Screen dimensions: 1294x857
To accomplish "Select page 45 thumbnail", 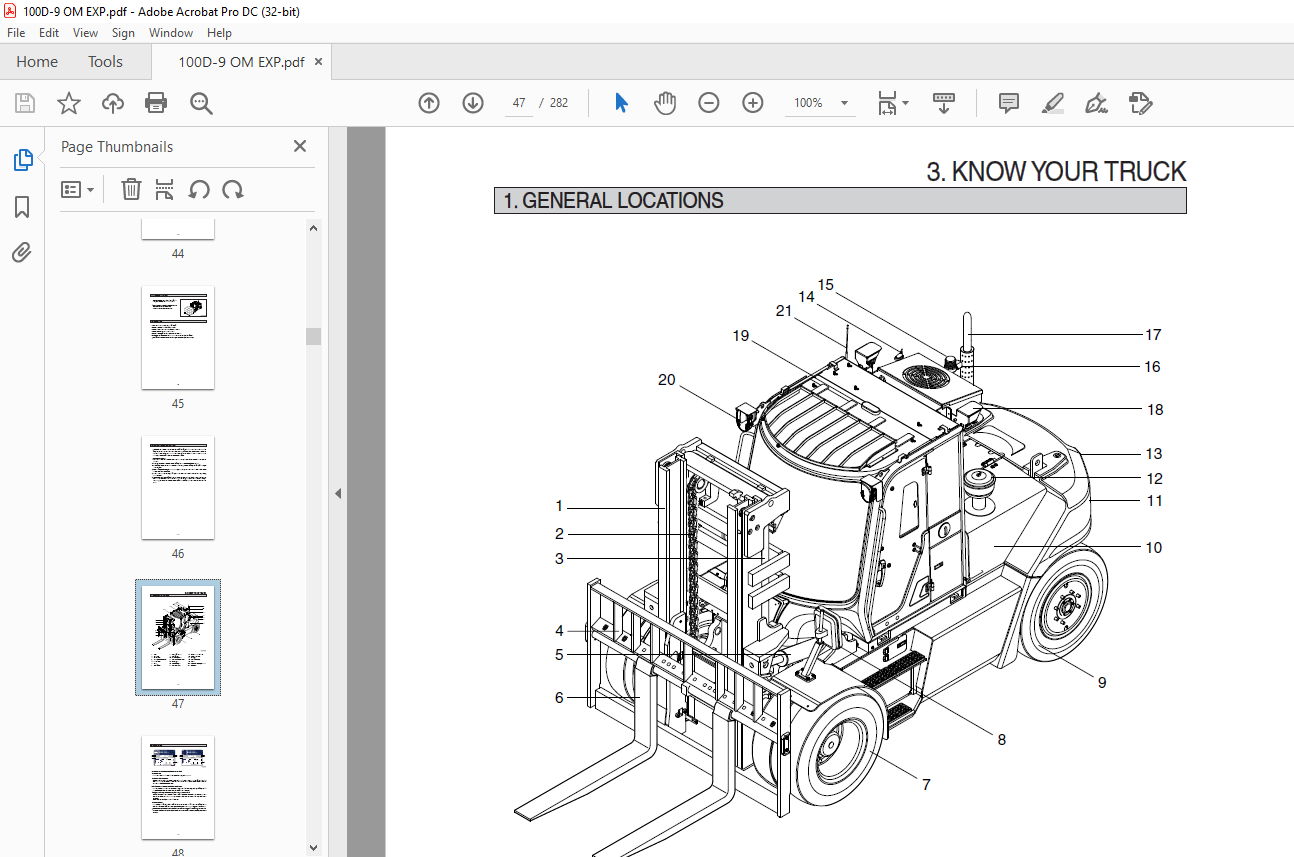I will tap(178, 338).
